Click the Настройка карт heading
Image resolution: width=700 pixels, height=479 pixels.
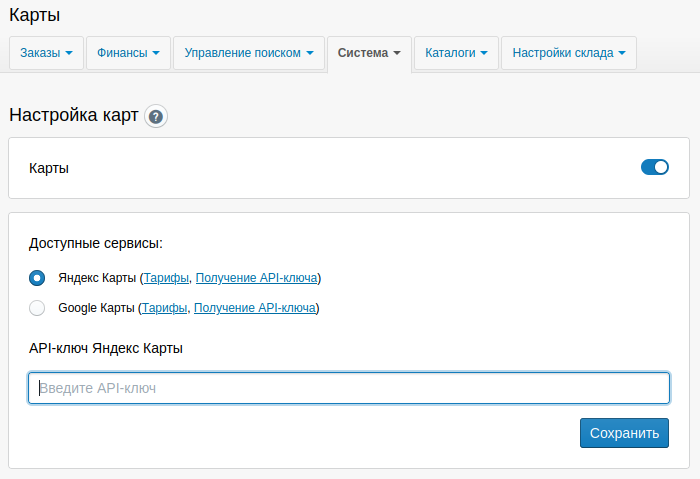(x=74, y=115)
